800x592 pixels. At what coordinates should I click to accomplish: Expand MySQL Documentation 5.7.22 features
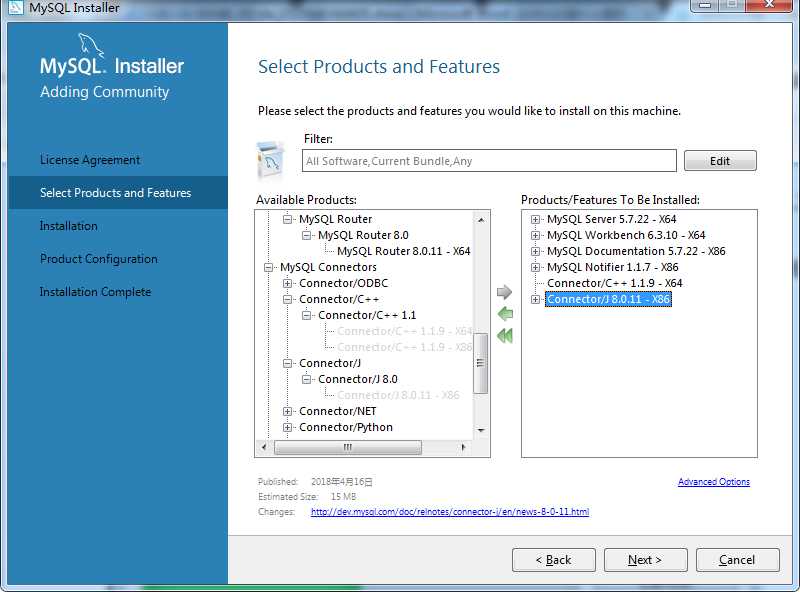pyautogui.click(x=535, y=251)
